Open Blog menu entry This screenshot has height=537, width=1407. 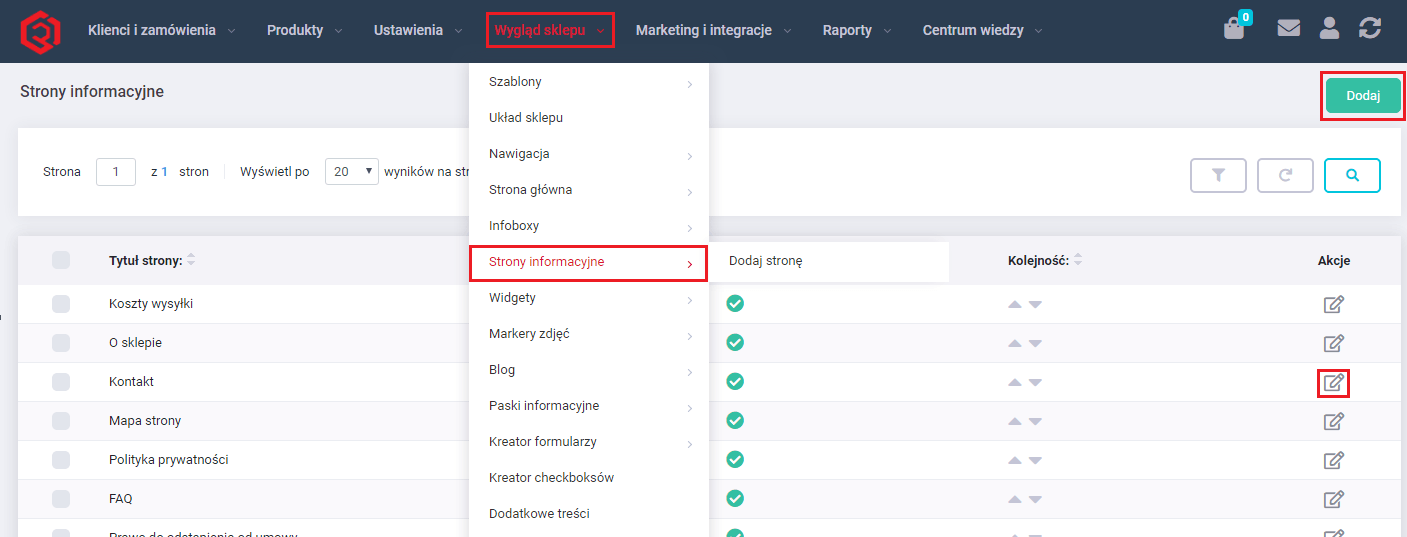[x=589, y=370]
